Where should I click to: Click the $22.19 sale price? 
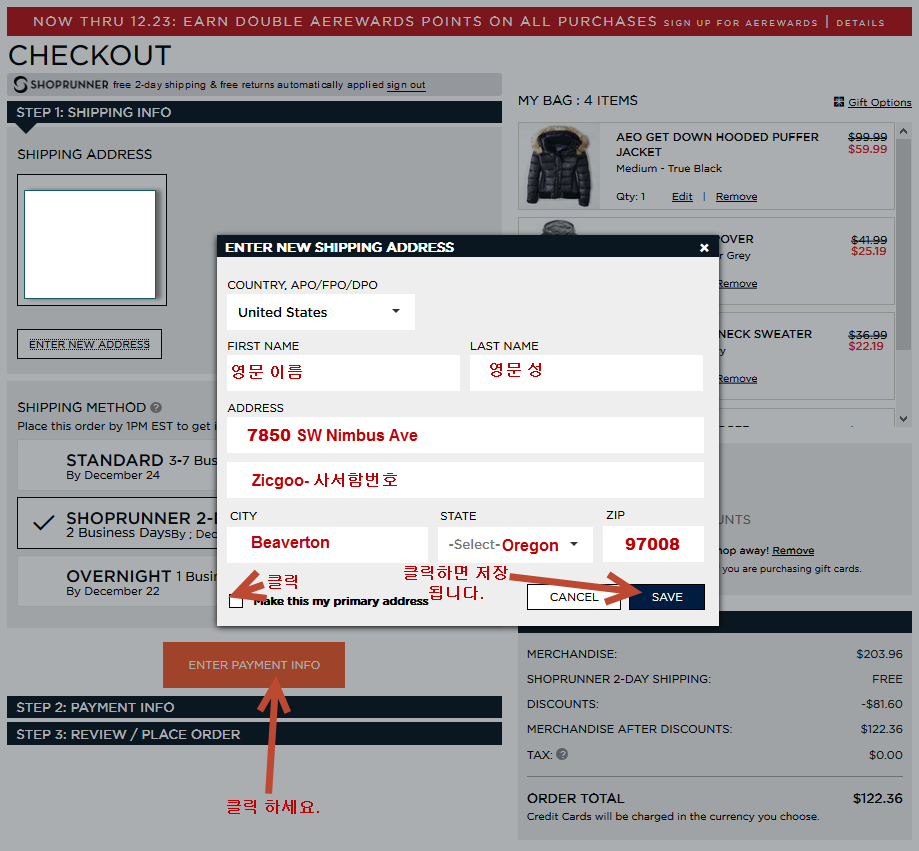866,346
